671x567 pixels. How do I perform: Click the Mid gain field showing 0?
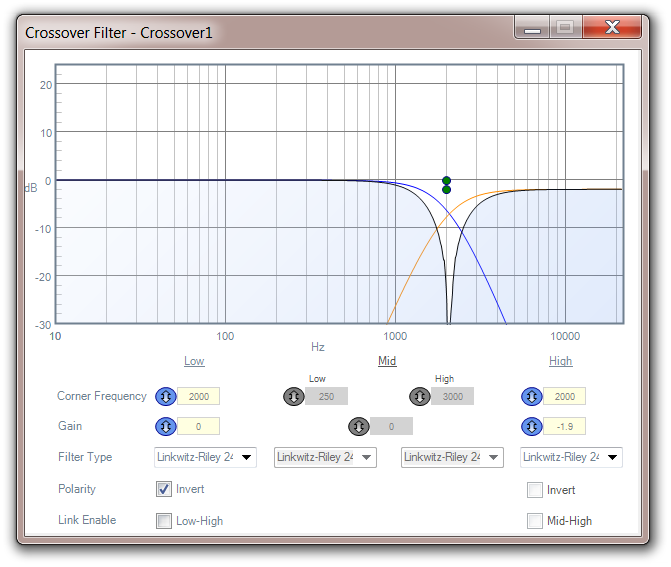[x=391, y=427]
